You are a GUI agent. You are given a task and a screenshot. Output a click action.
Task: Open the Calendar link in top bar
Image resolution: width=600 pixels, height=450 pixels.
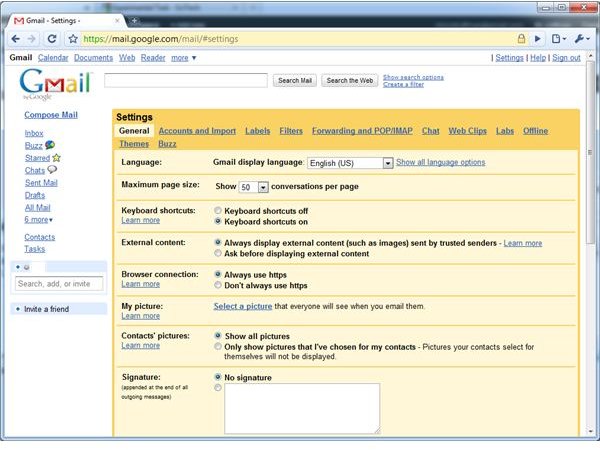pyautogui.click(x=53, y=58)
